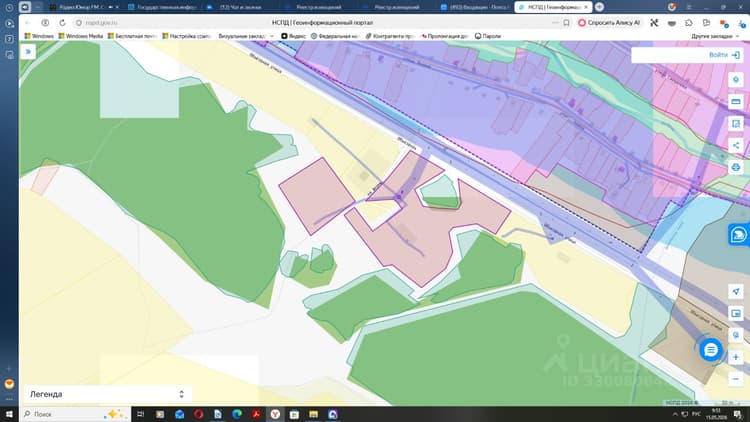Image resolution: width=750 pixels, height=422 pixels.
Task: Reload the page with refresh icon
Action: 62,22
